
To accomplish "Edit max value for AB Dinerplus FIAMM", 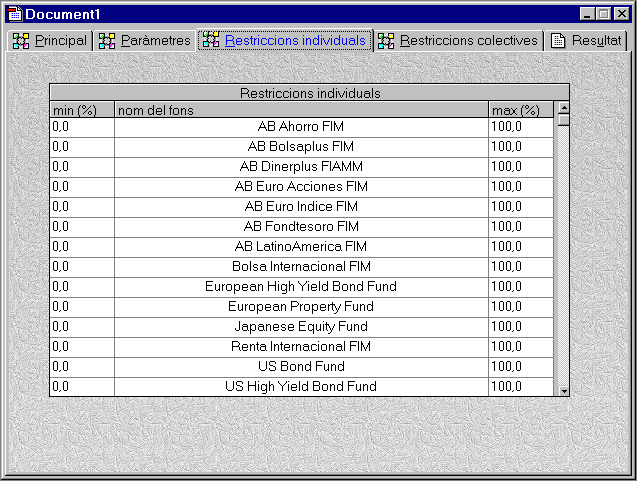I will coord(521,167).
